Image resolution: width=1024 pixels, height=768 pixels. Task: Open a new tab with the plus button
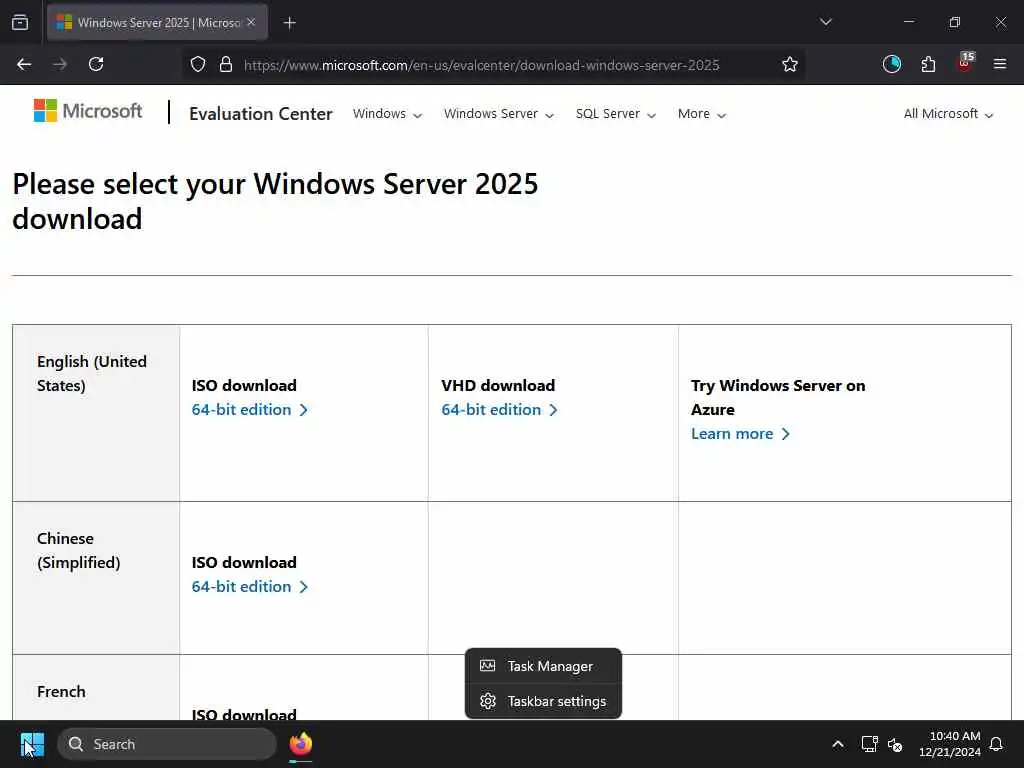pyautogui.click(x=289, y=23)
